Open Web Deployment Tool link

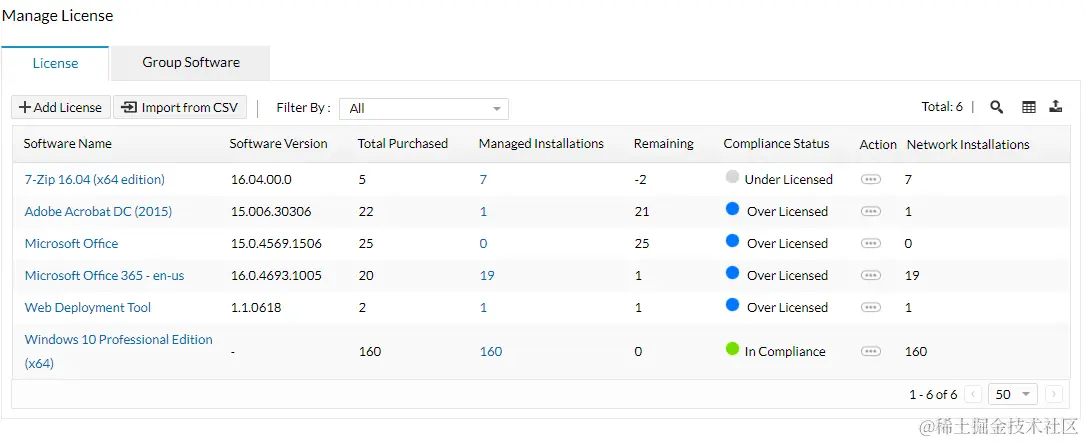(88, 307)
